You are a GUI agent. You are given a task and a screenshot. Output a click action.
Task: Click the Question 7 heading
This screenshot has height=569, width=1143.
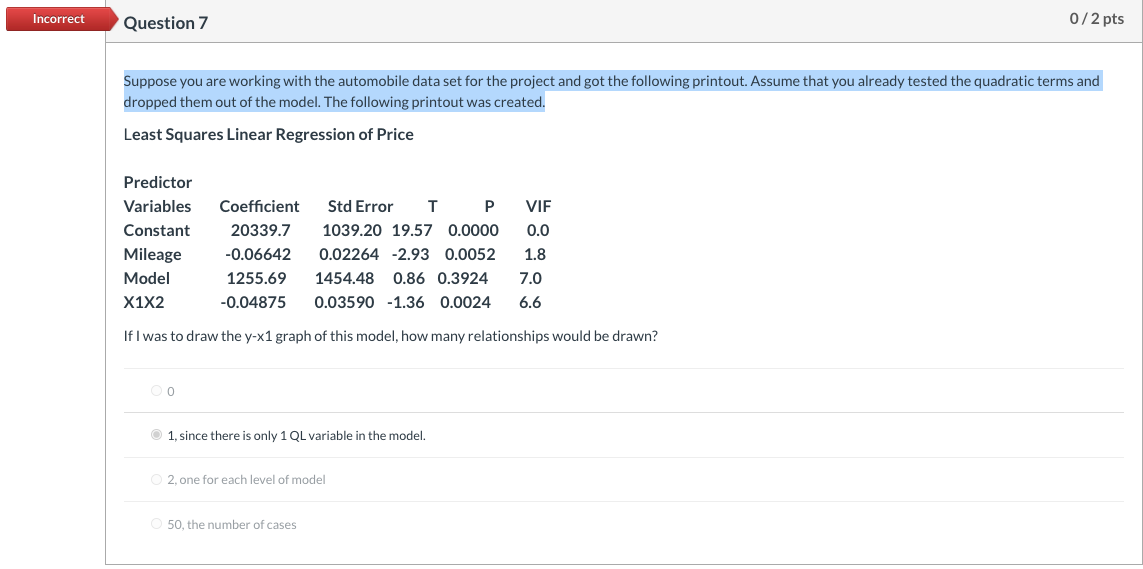165,23
